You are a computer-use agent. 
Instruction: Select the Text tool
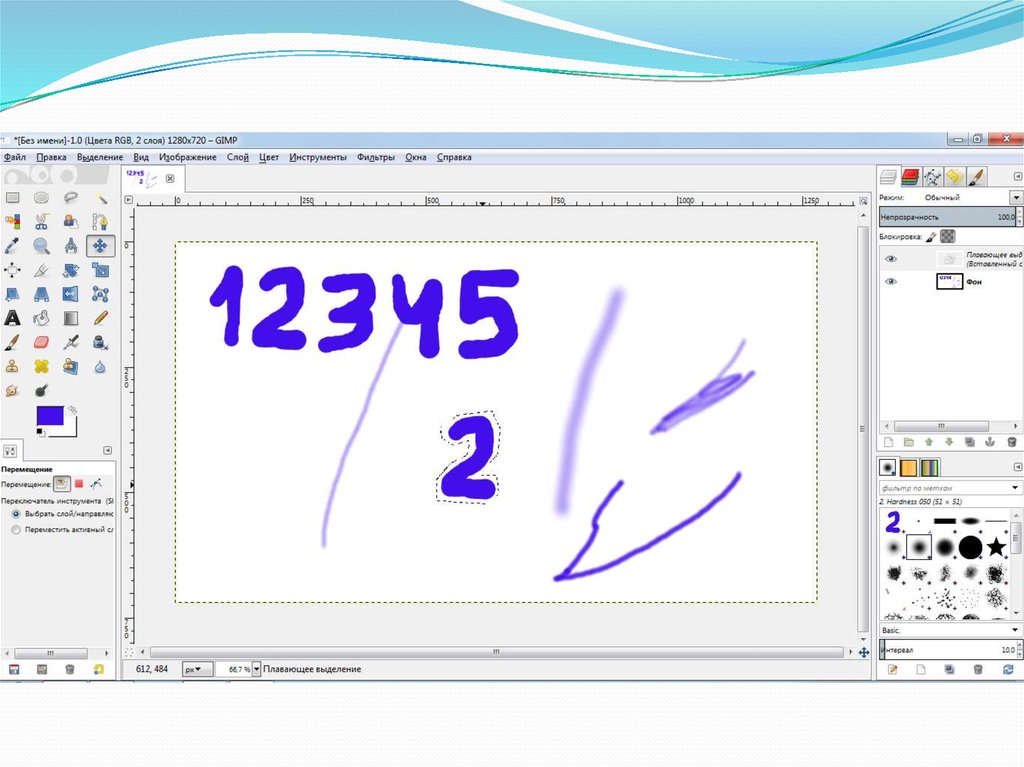[12, 319]
